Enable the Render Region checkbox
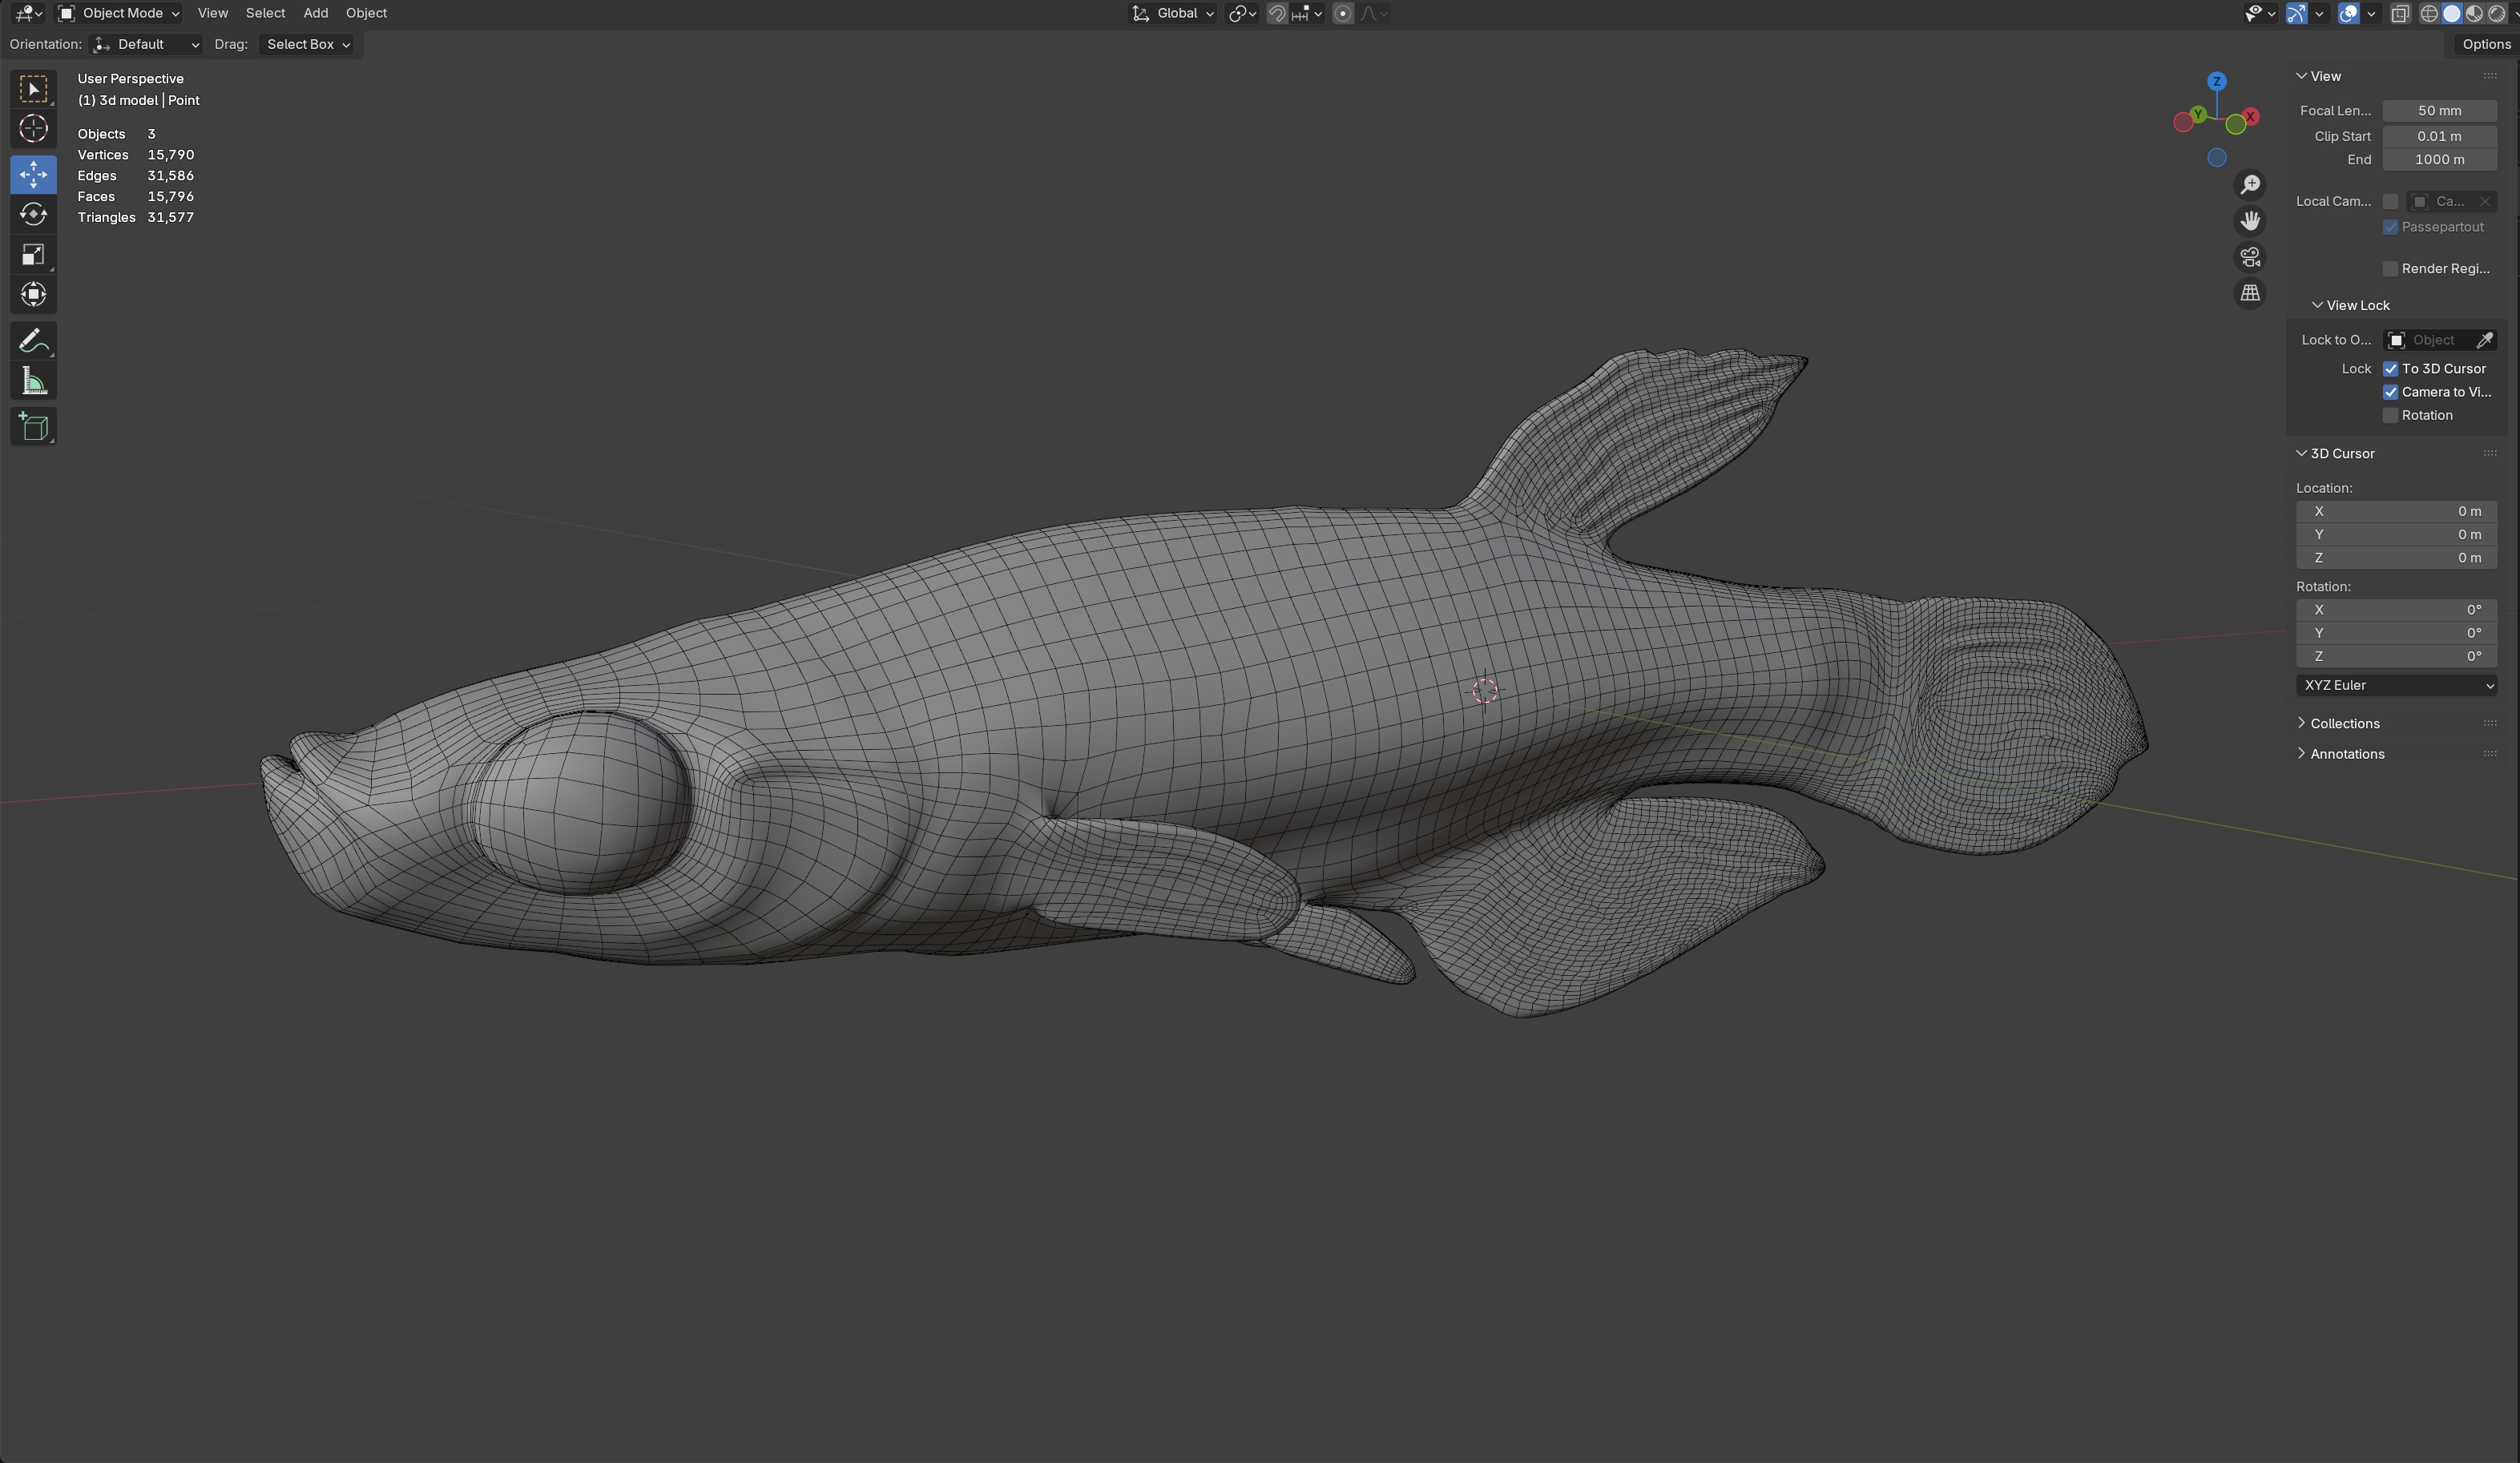2520x1463 pixels. [x=2391, y=269]
